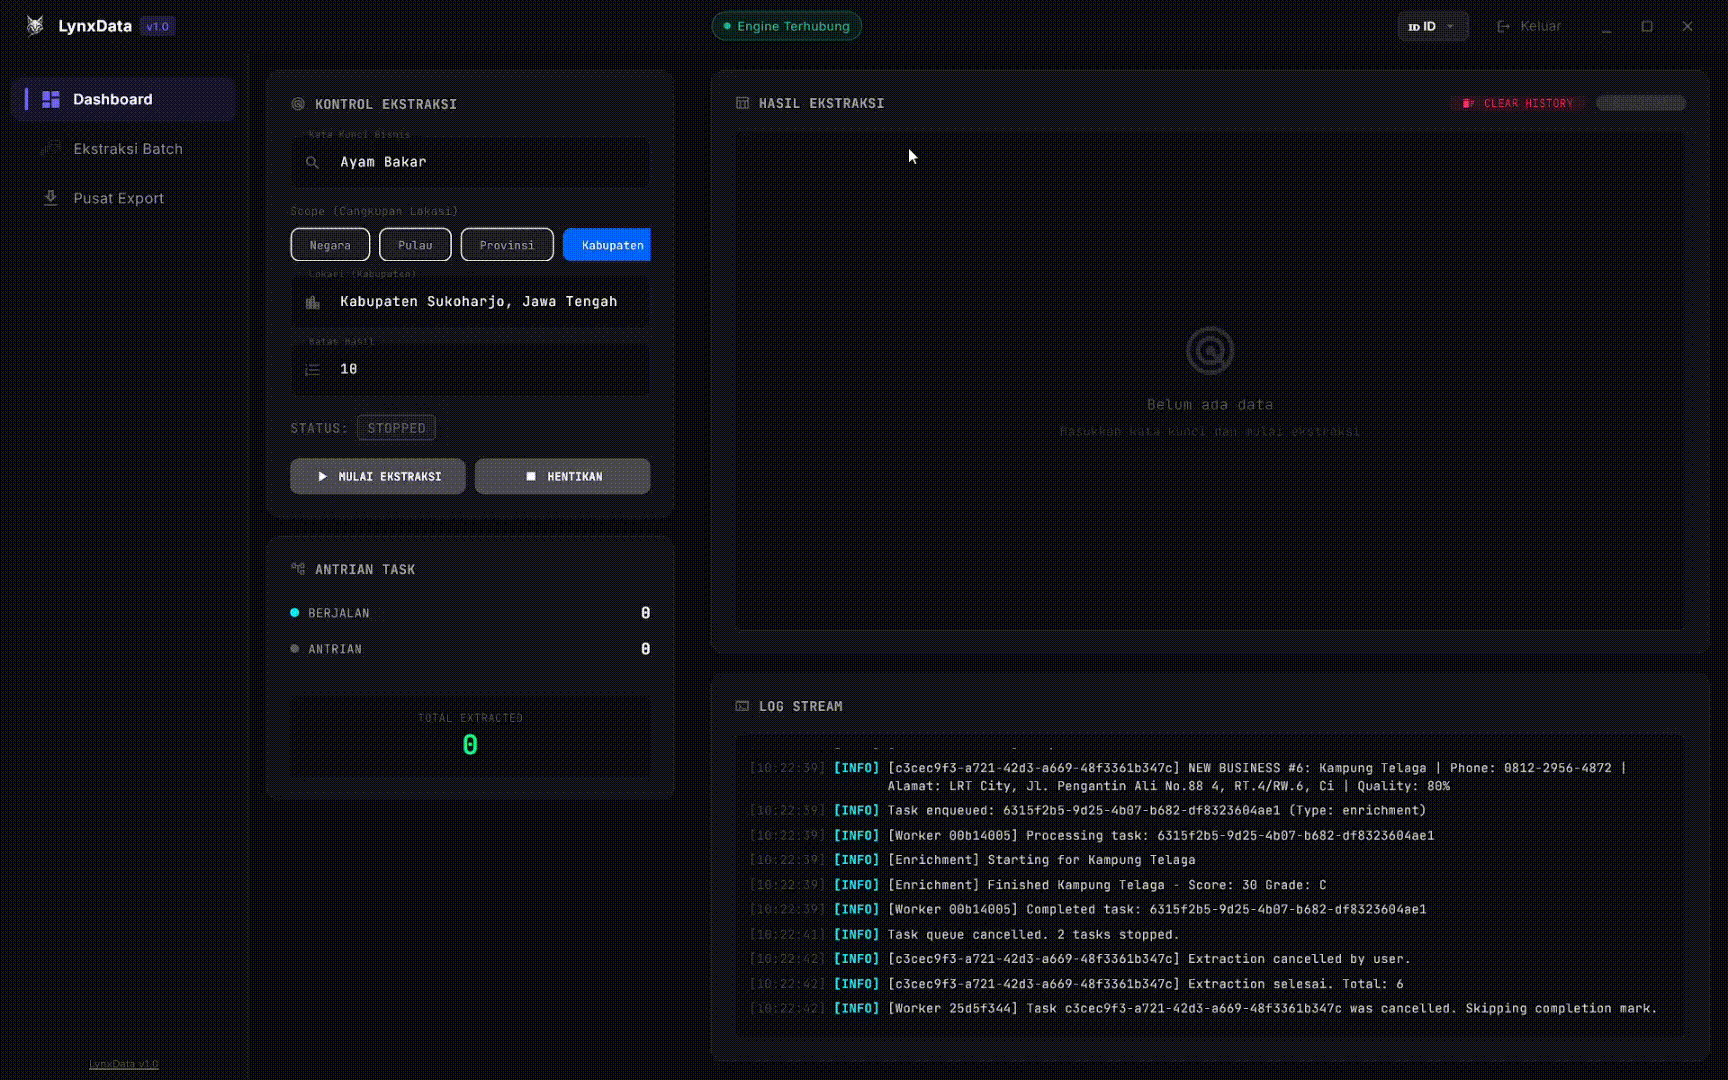This screenshot has height=1080, width=1728.
Task: Click the logout arrow icon beside Keluar
Action: 1503,26
